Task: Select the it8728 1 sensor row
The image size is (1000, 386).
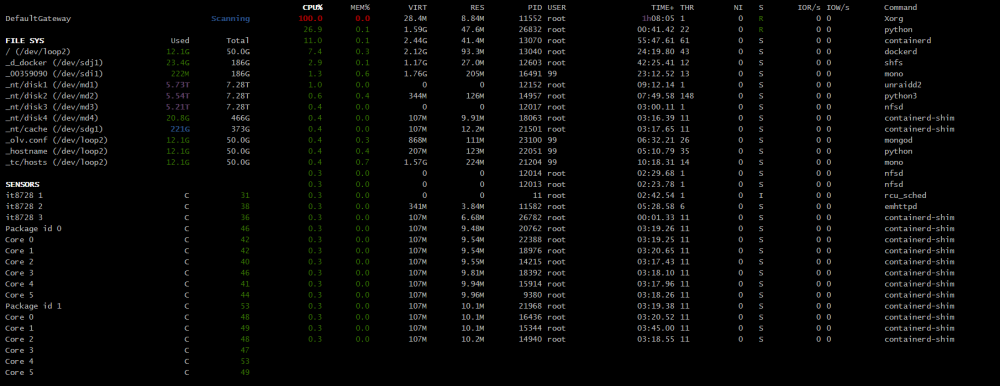Action: coord(128,195)
